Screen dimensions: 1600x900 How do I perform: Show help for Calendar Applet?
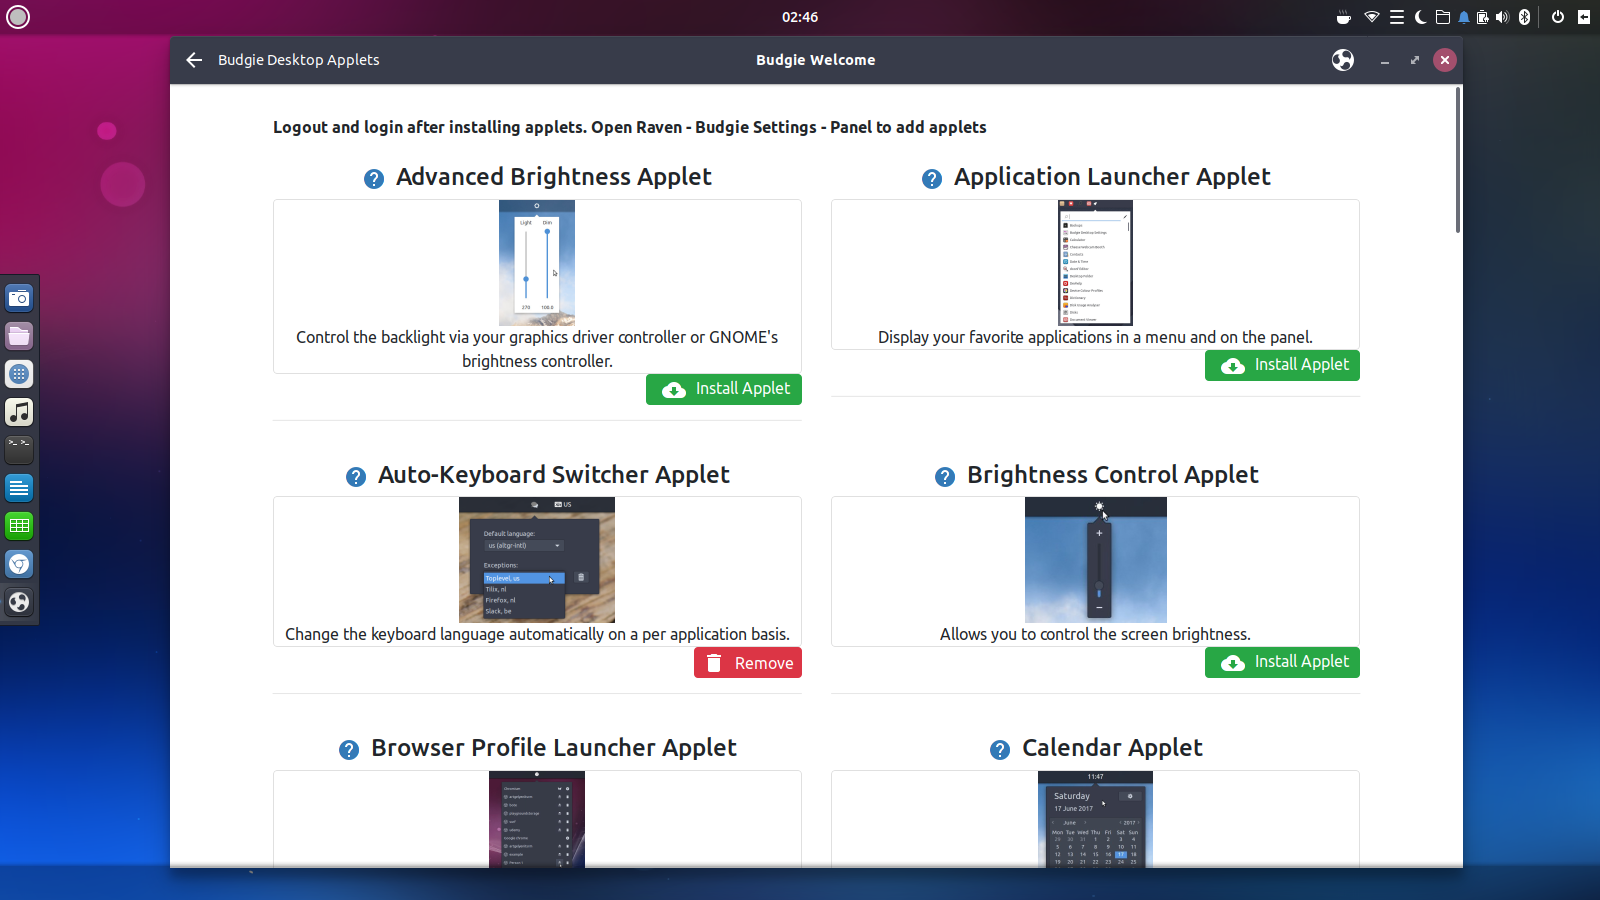(1000, 750)
